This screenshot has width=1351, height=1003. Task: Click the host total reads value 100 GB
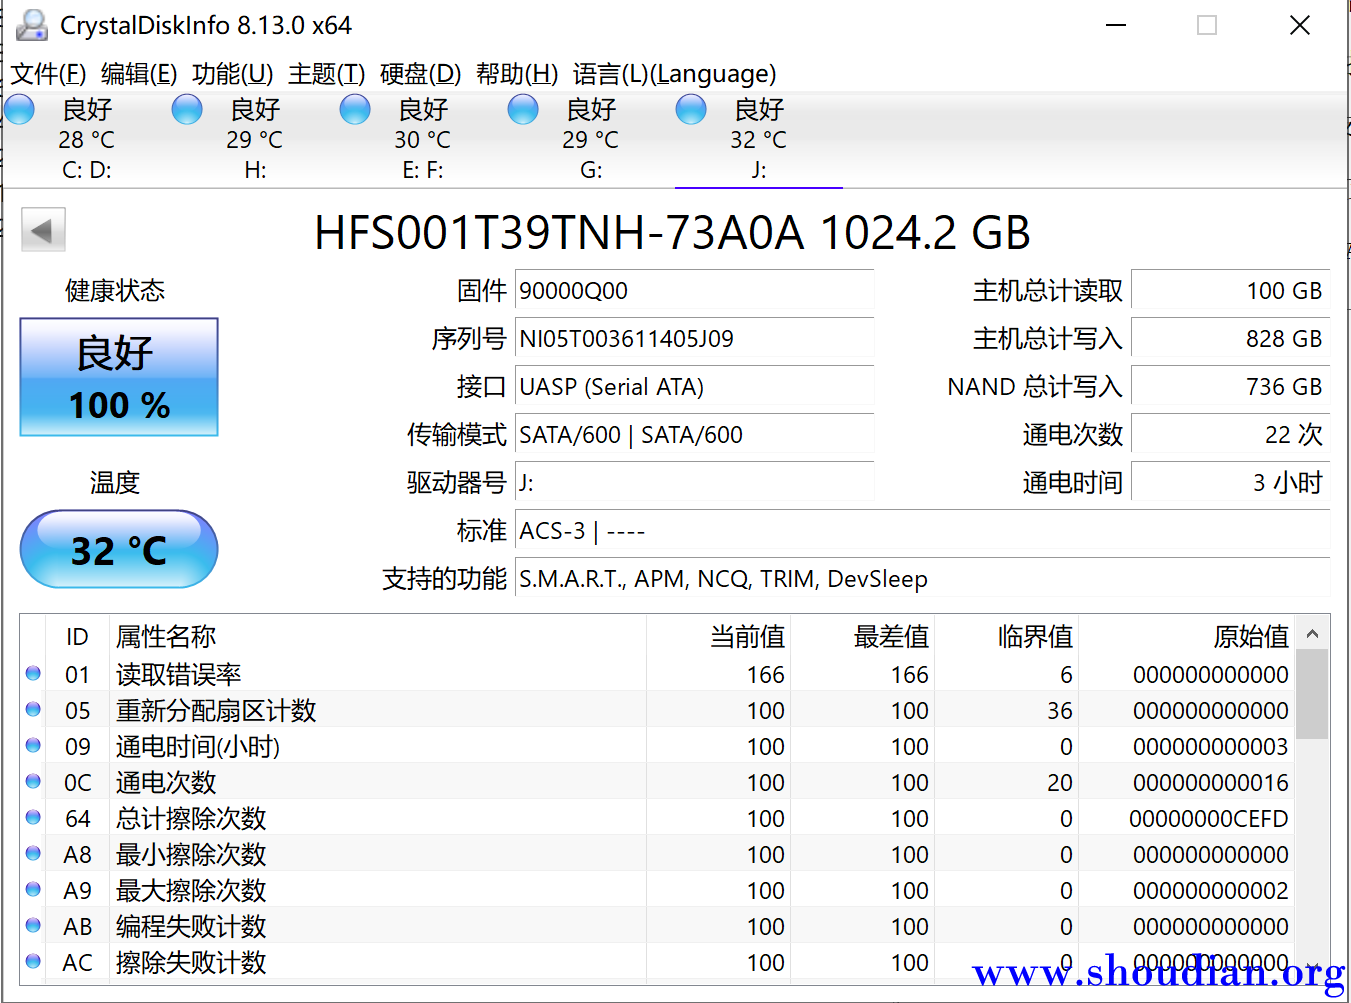pos(1230,290)
